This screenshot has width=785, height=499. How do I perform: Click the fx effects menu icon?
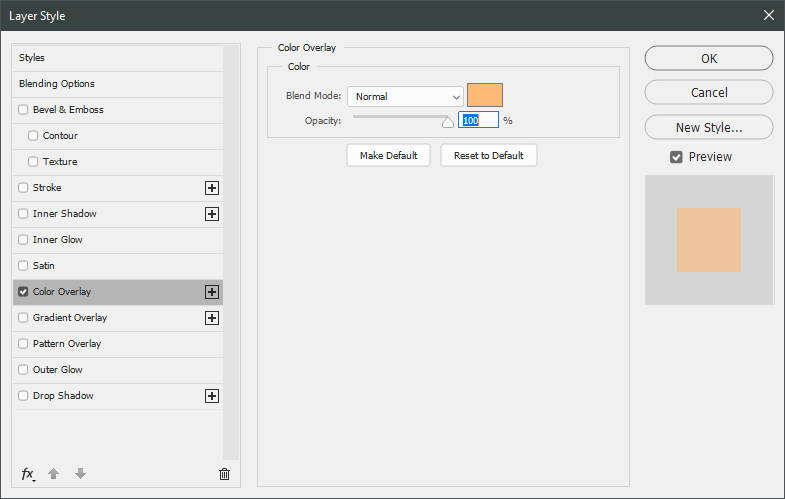pyautogui.click(x=28, y=474)
